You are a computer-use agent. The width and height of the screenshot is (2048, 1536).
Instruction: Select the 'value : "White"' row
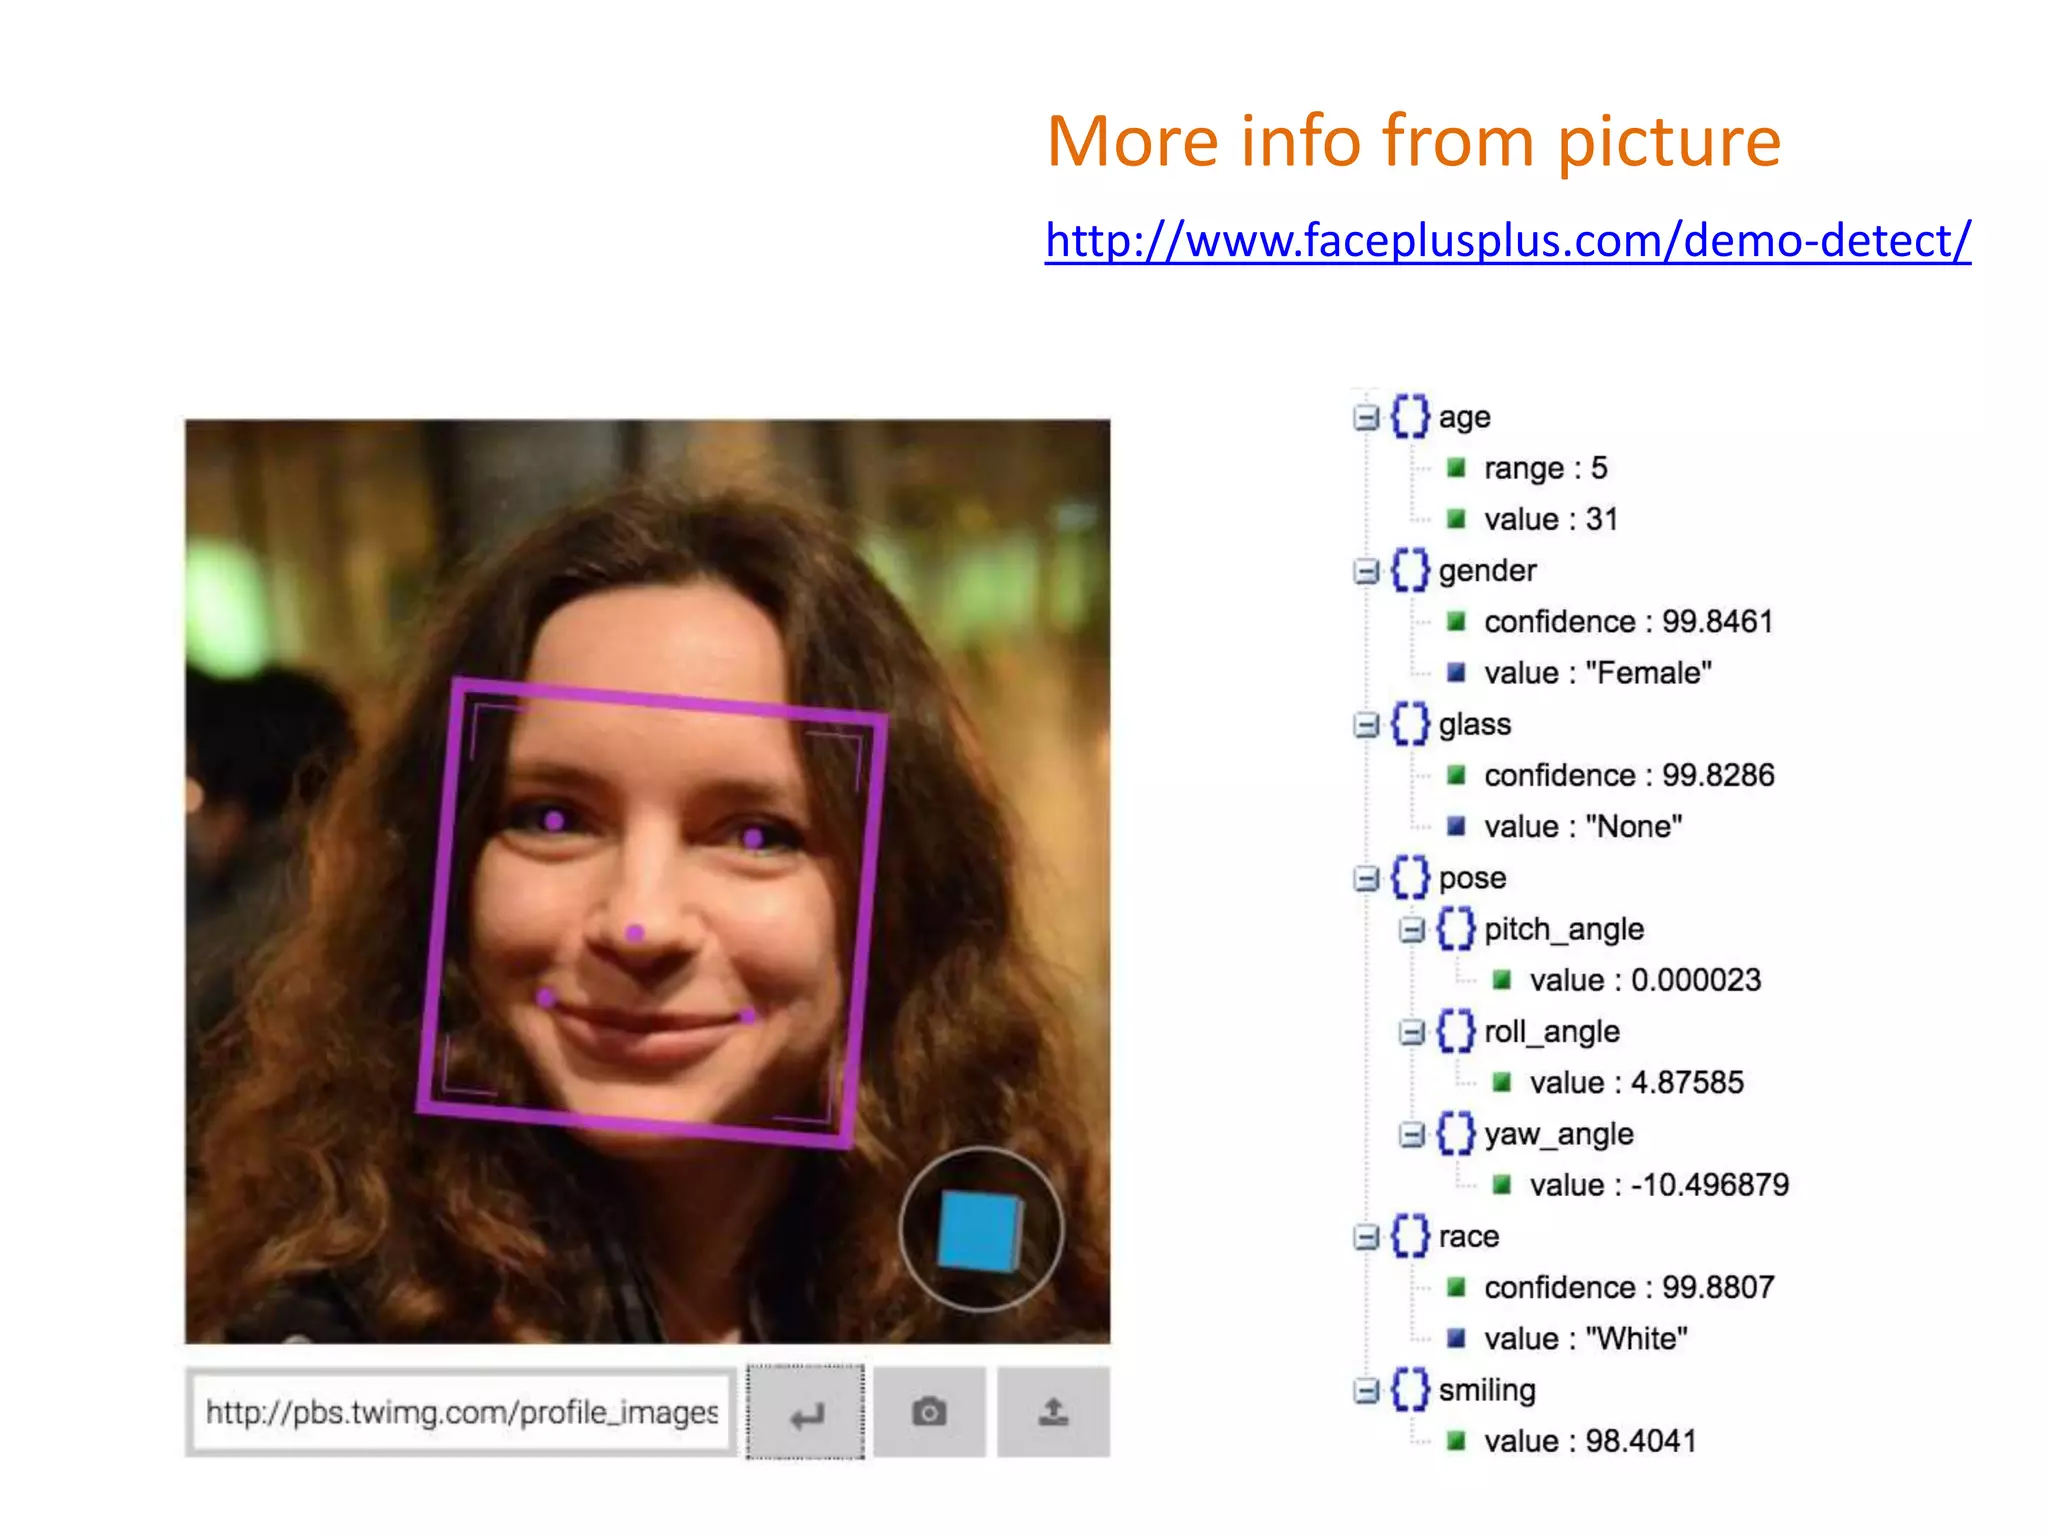[x=1568, y=1339]
